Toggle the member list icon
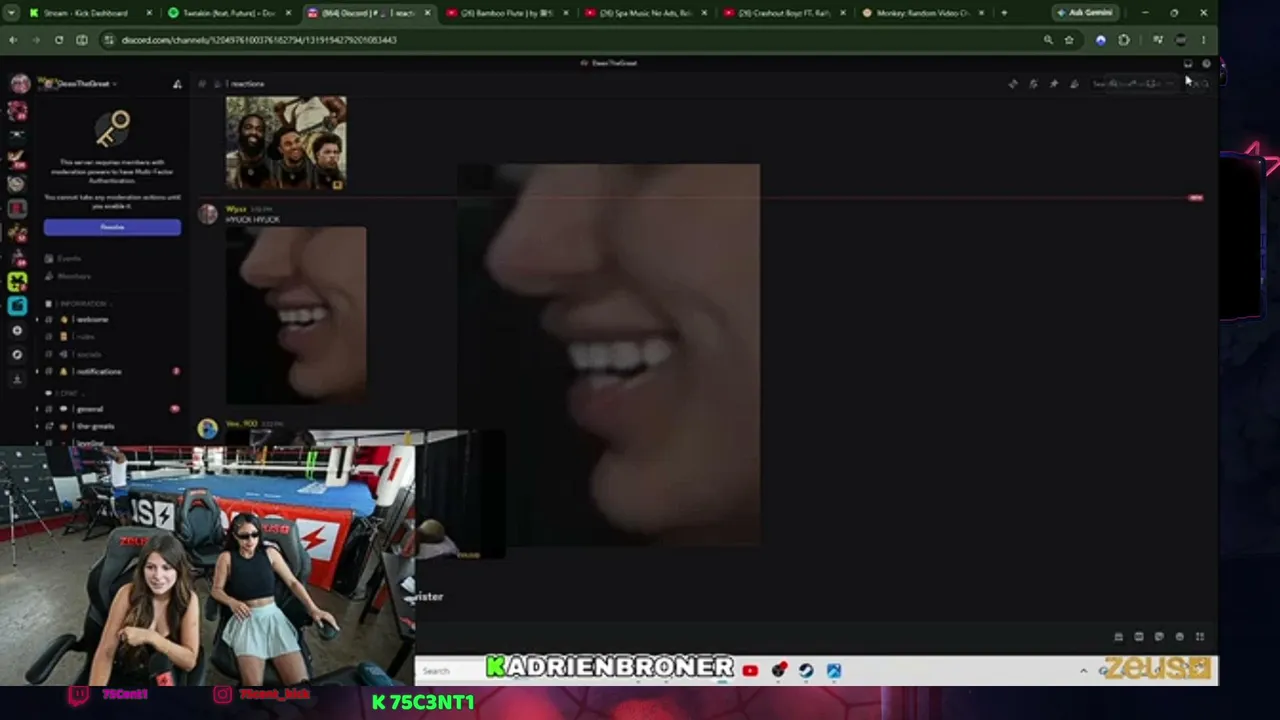The image size is (1280, 720). click(1074, 84)
